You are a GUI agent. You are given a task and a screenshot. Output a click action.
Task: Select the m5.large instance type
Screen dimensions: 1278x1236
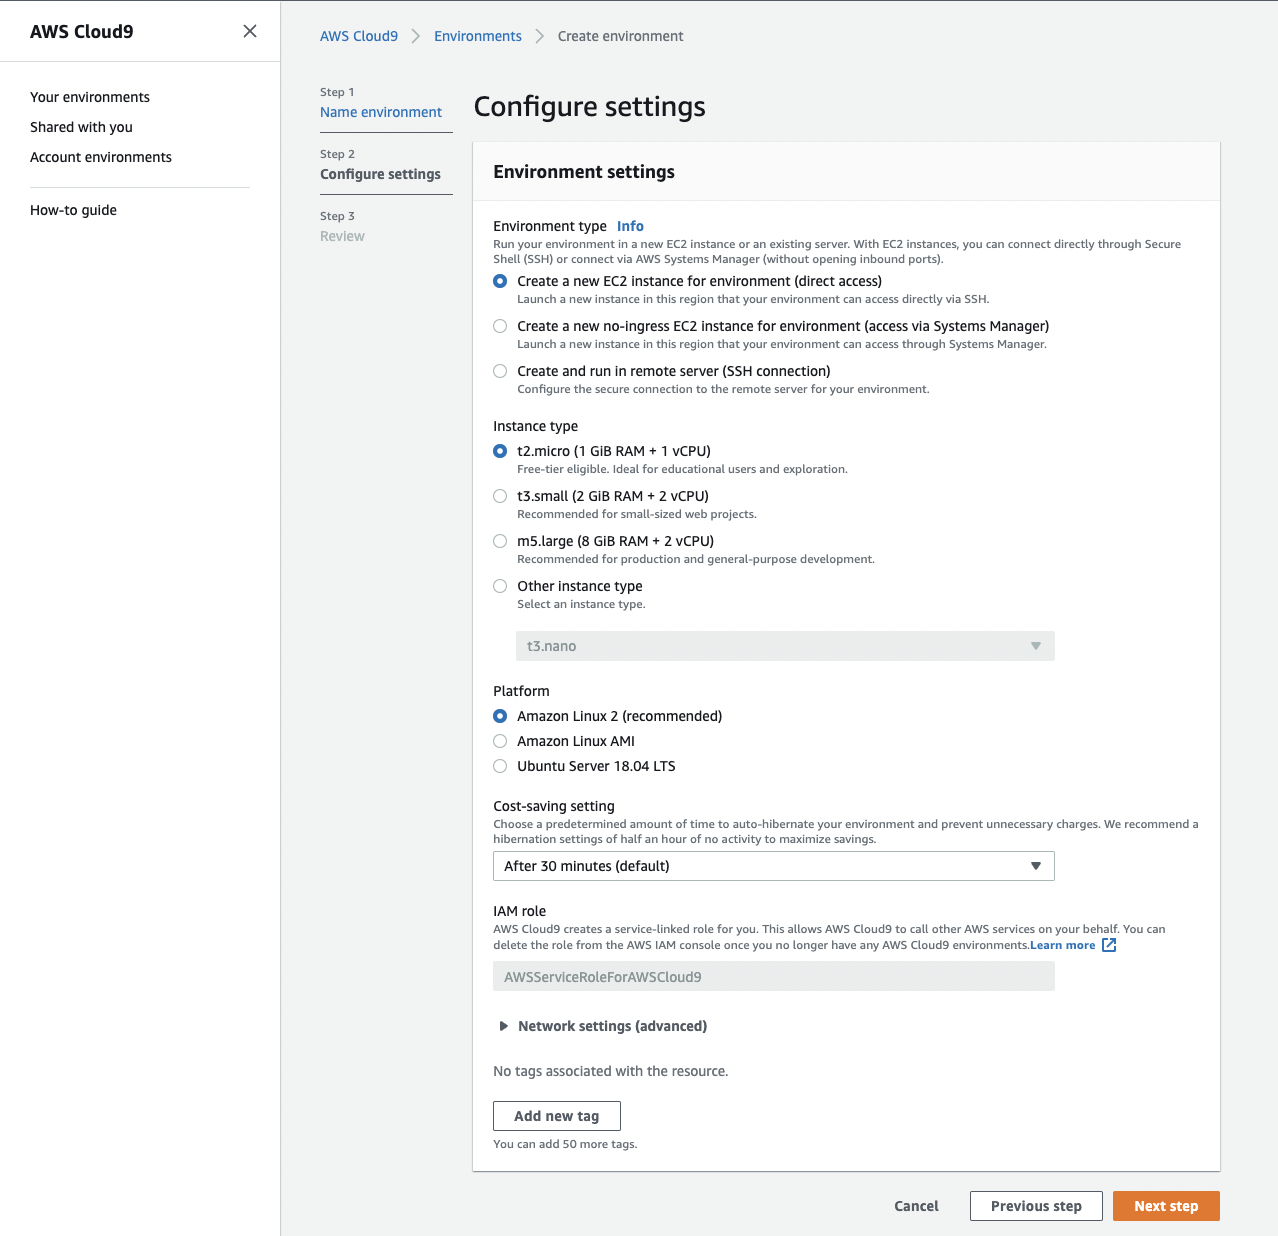tap(500, 541)
